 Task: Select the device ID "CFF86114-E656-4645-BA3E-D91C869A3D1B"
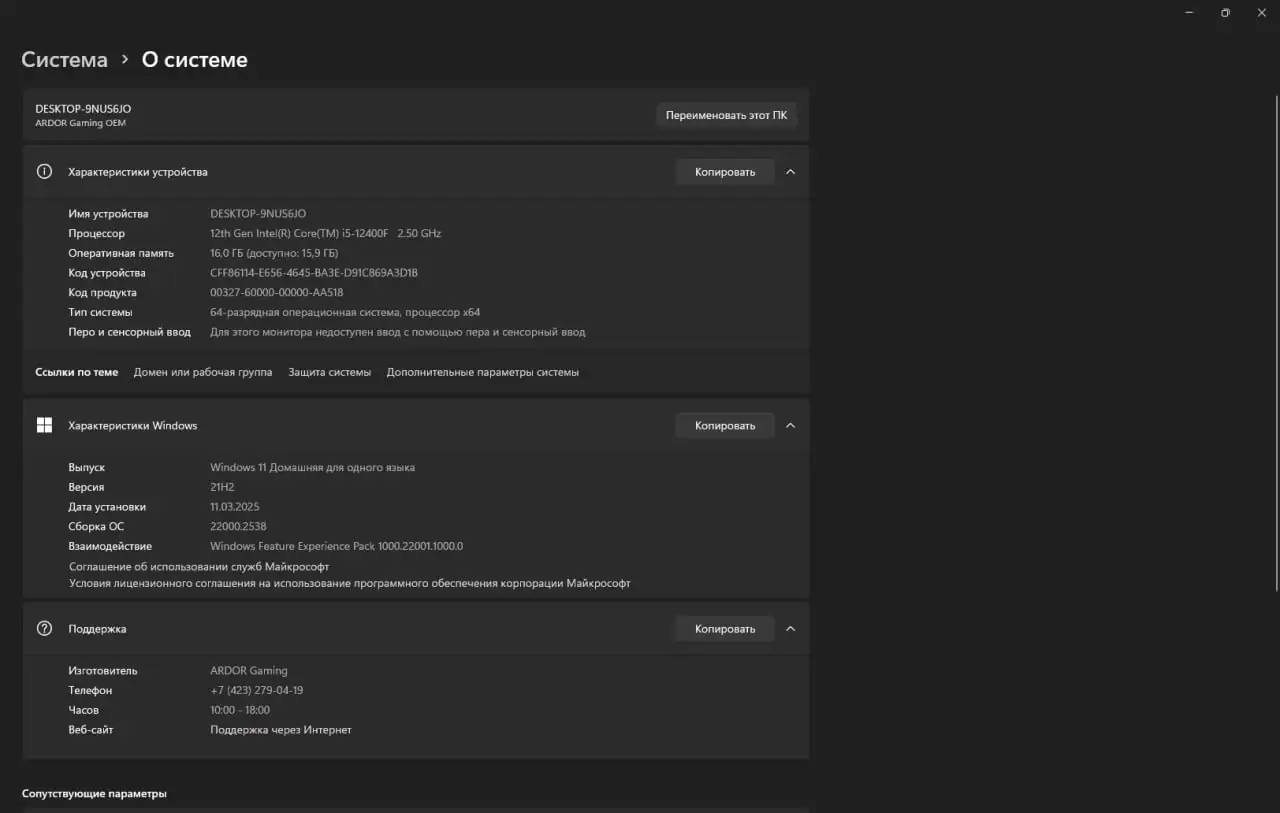coord(314,273)
